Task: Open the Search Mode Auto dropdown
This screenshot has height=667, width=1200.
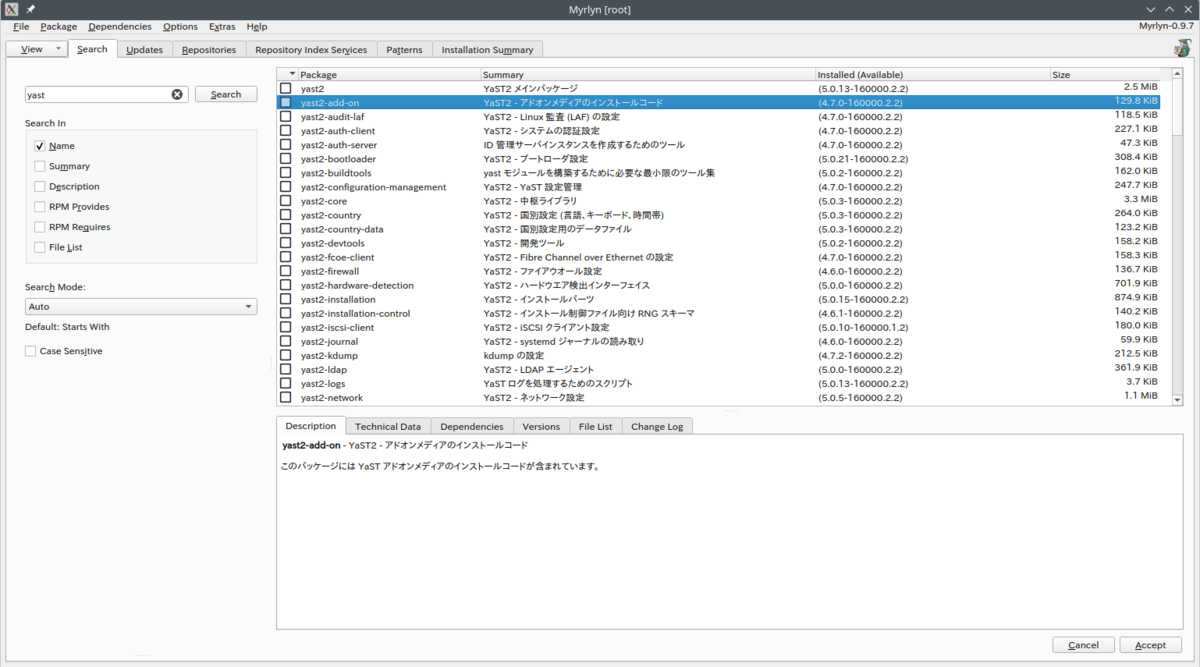Action: coord(141,307)
